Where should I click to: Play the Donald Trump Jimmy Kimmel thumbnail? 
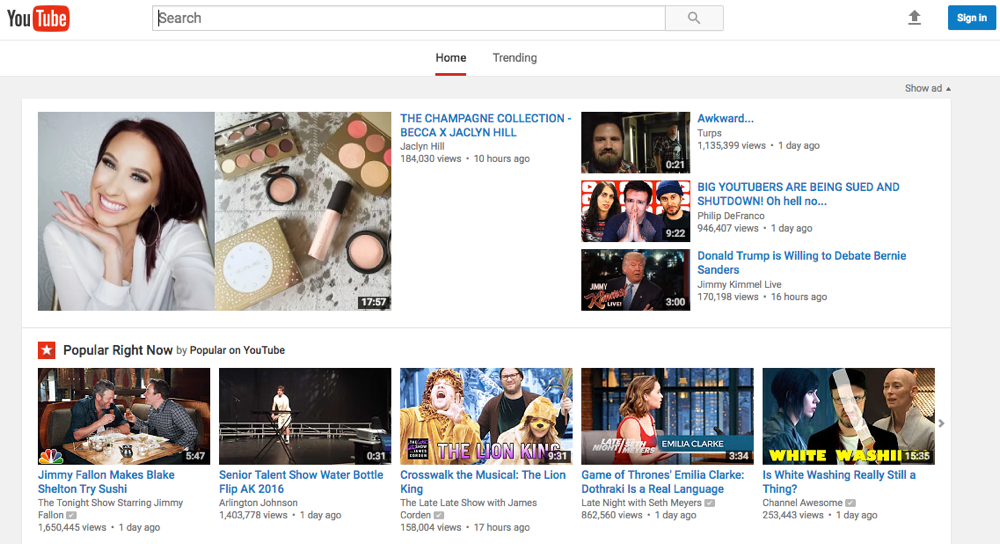click(635, 280)
